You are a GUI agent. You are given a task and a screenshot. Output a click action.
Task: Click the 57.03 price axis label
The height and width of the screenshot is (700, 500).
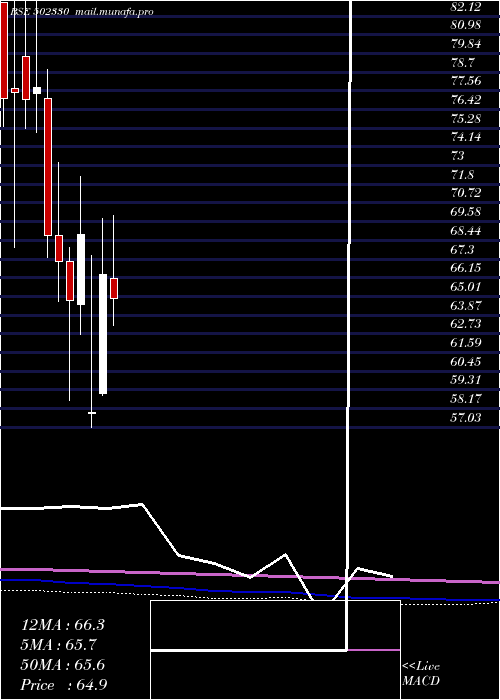(x=466, y=417)
